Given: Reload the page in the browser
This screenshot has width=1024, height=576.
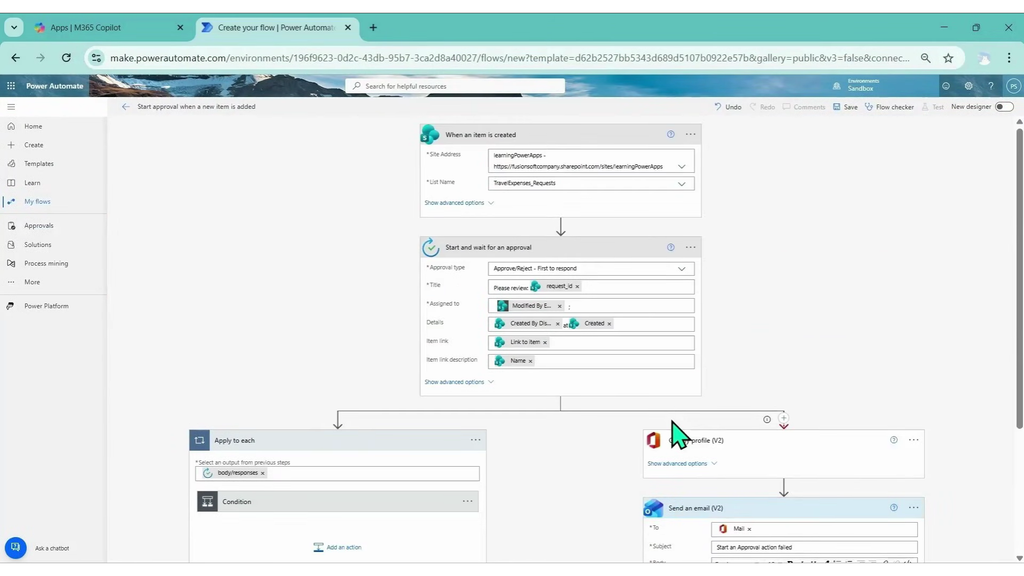Looking at the screenshot, I should 66,57.
